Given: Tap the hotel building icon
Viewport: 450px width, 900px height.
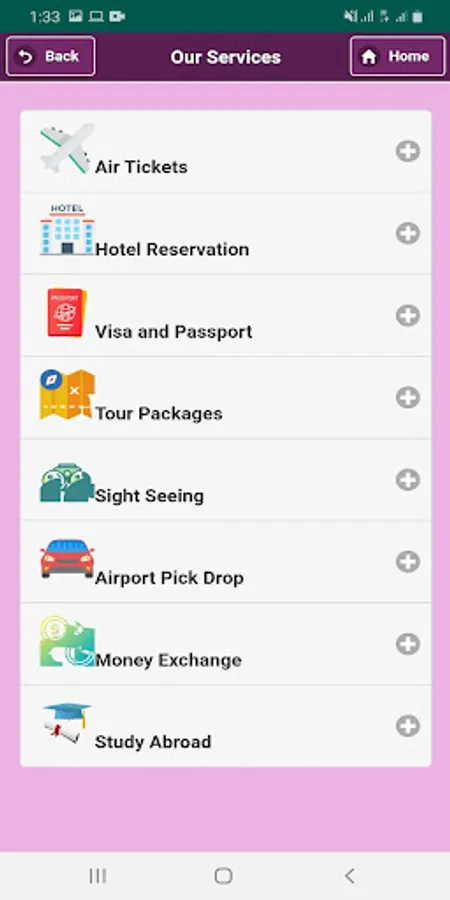Looking at the screenshot, I should tap(67, 230).
